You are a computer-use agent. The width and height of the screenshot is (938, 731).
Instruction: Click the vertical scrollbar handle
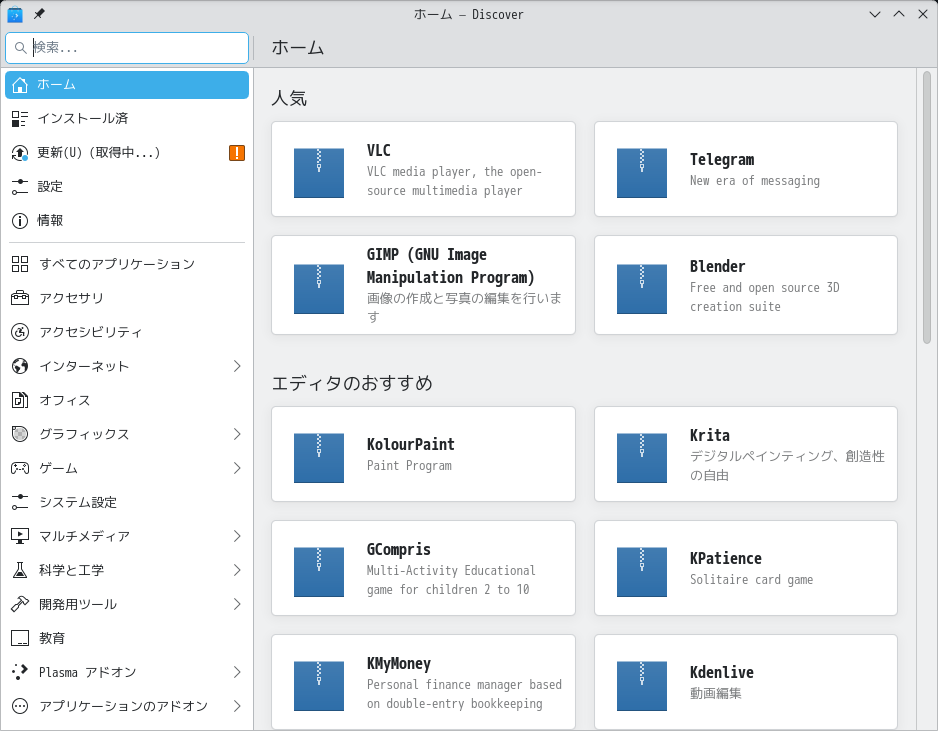[x=927, y=207]
